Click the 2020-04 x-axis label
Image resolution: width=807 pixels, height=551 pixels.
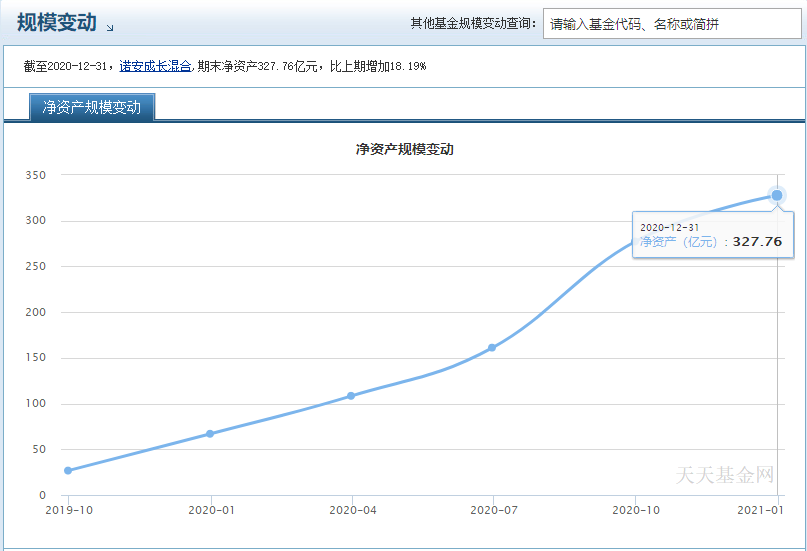point(353,510)
